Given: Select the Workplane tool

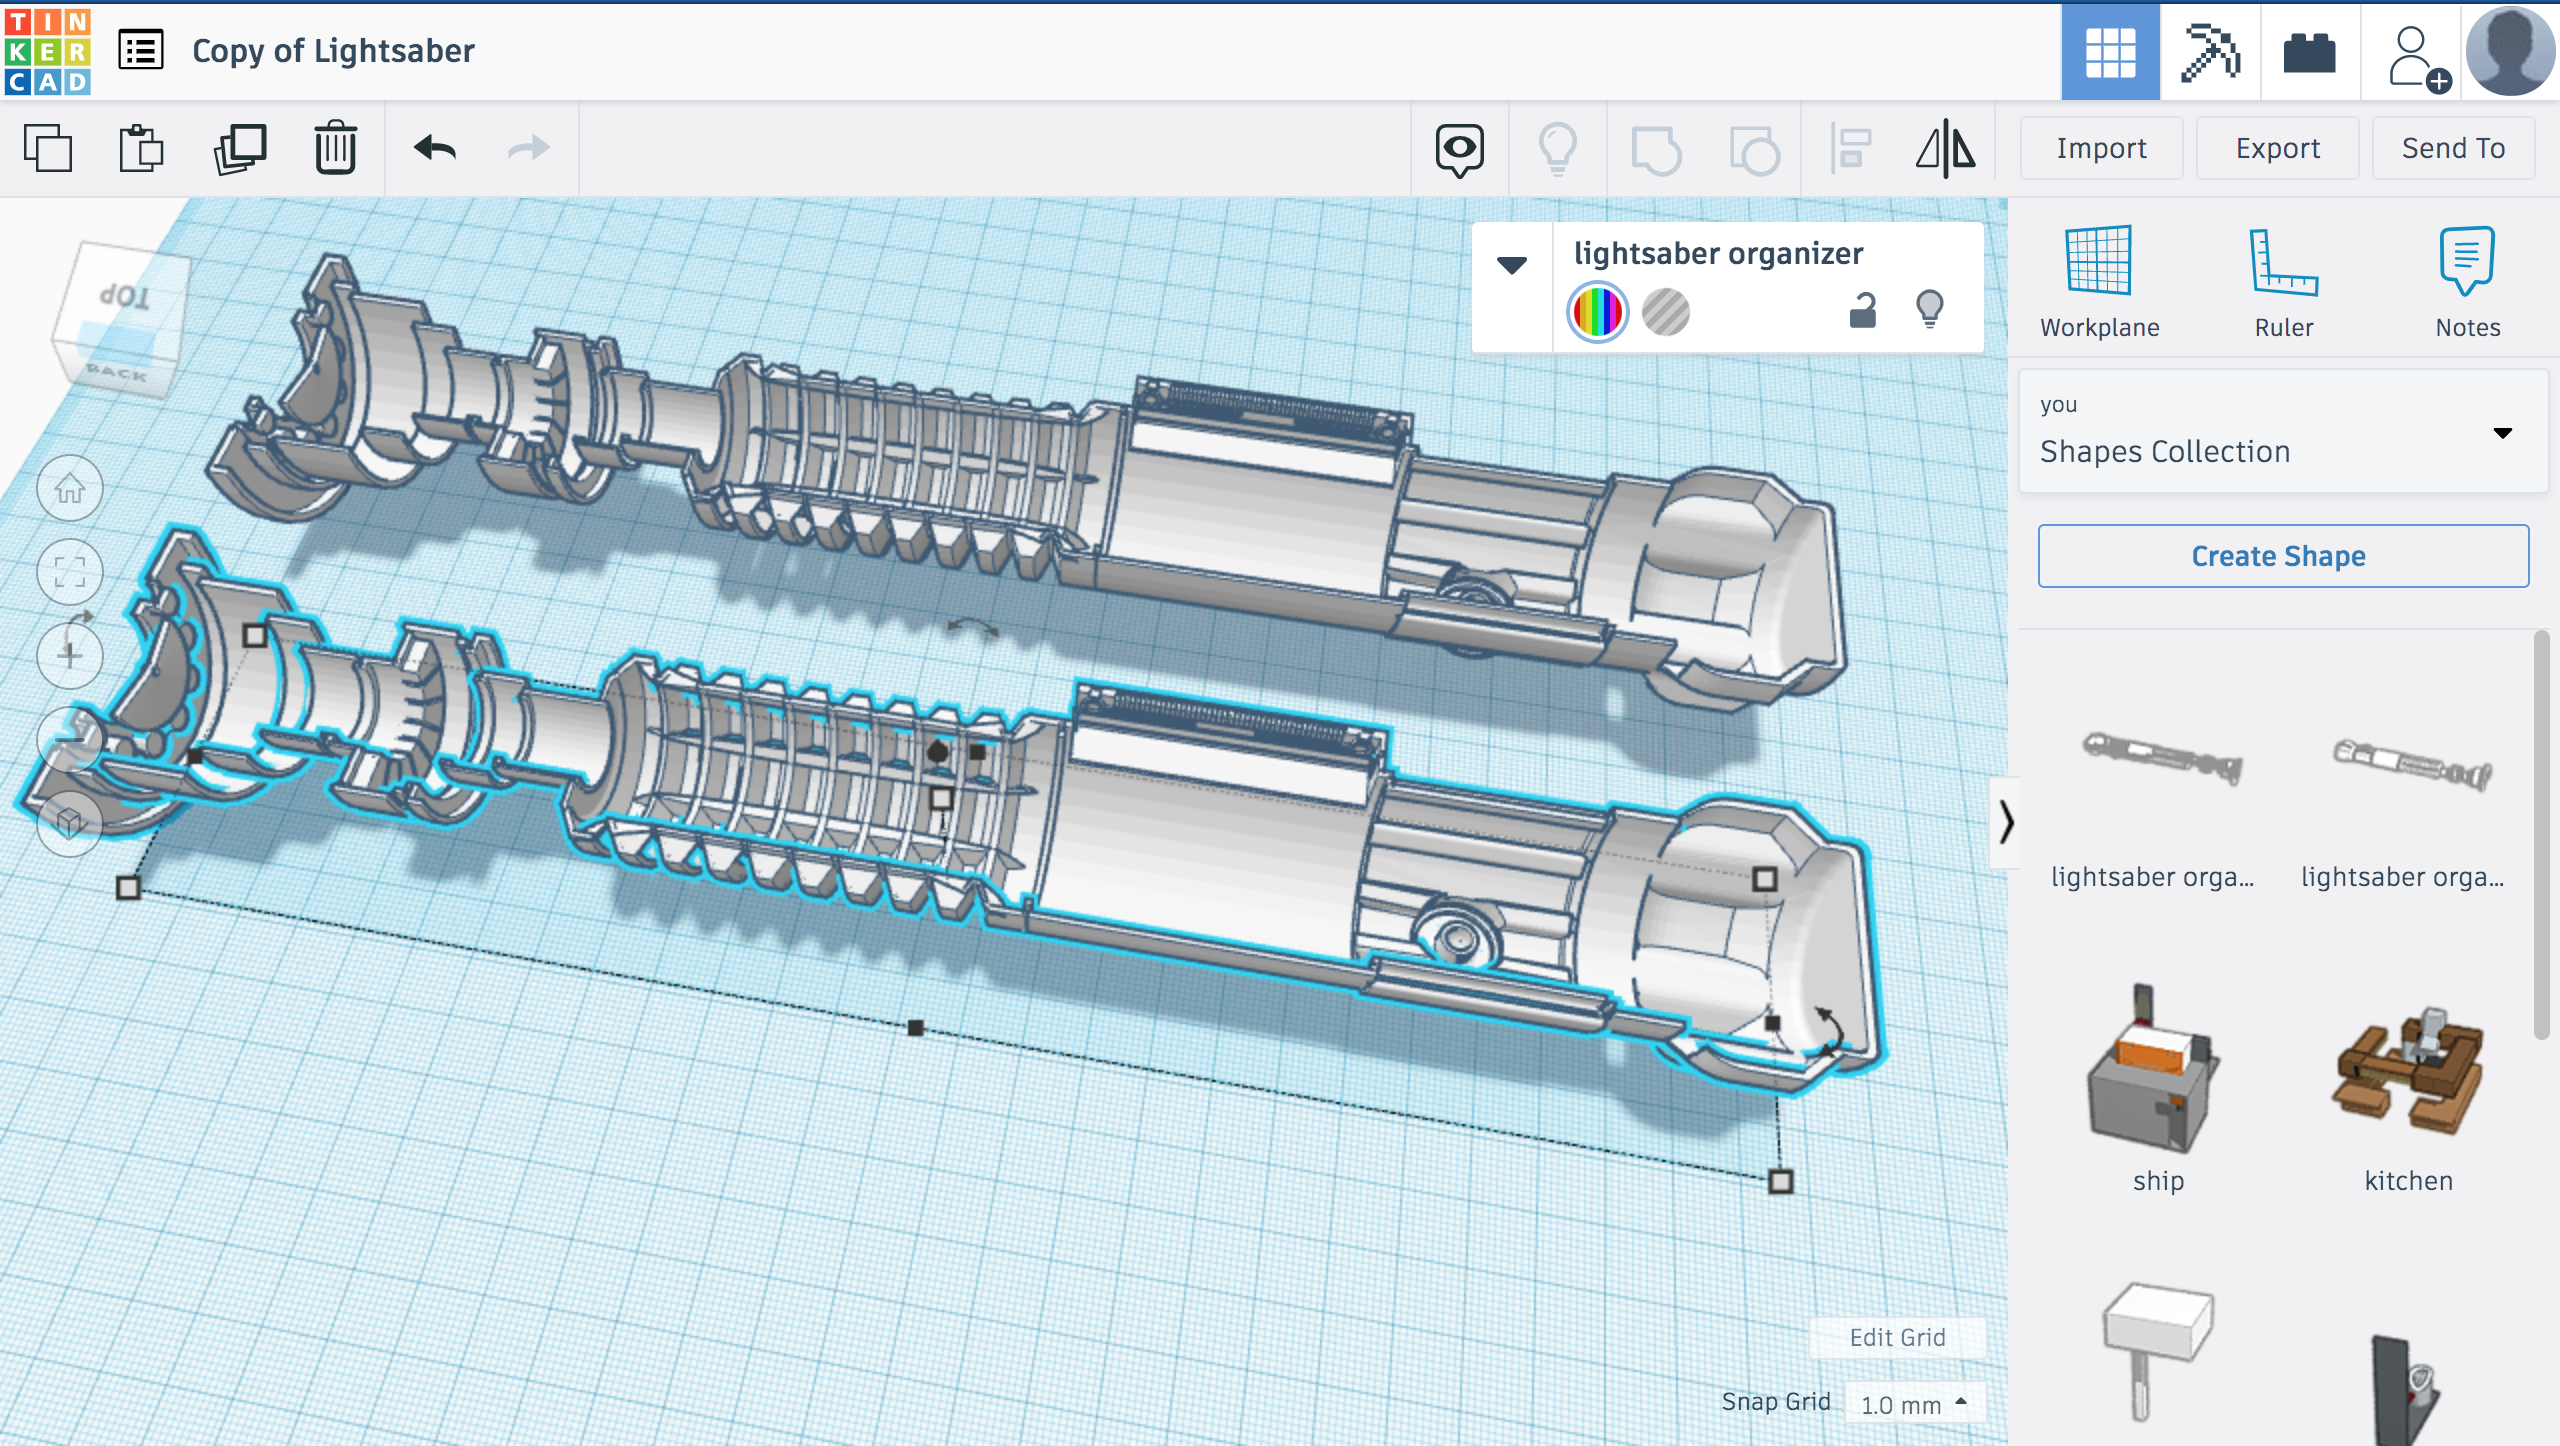Looking at the screenshot, I should (x=2099, y=282).
